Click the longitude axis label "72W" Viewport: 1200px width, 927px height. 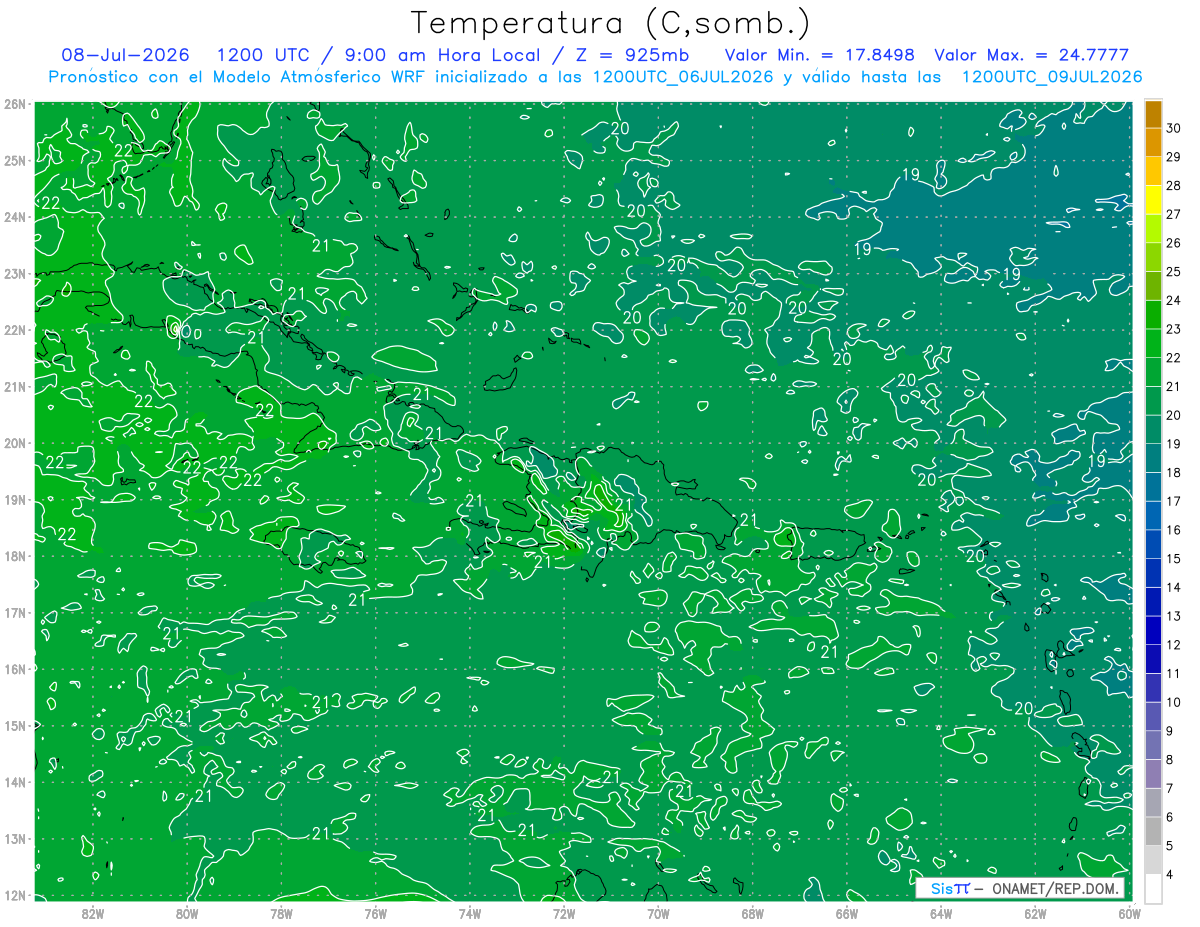pyautogui.click(x=563, y=913)
